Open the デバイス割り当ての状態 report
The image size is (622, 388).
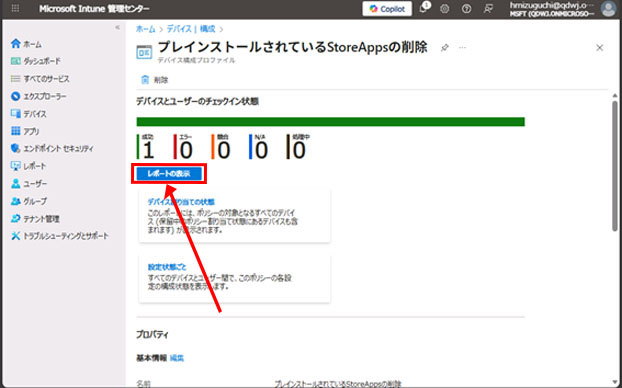181,202
